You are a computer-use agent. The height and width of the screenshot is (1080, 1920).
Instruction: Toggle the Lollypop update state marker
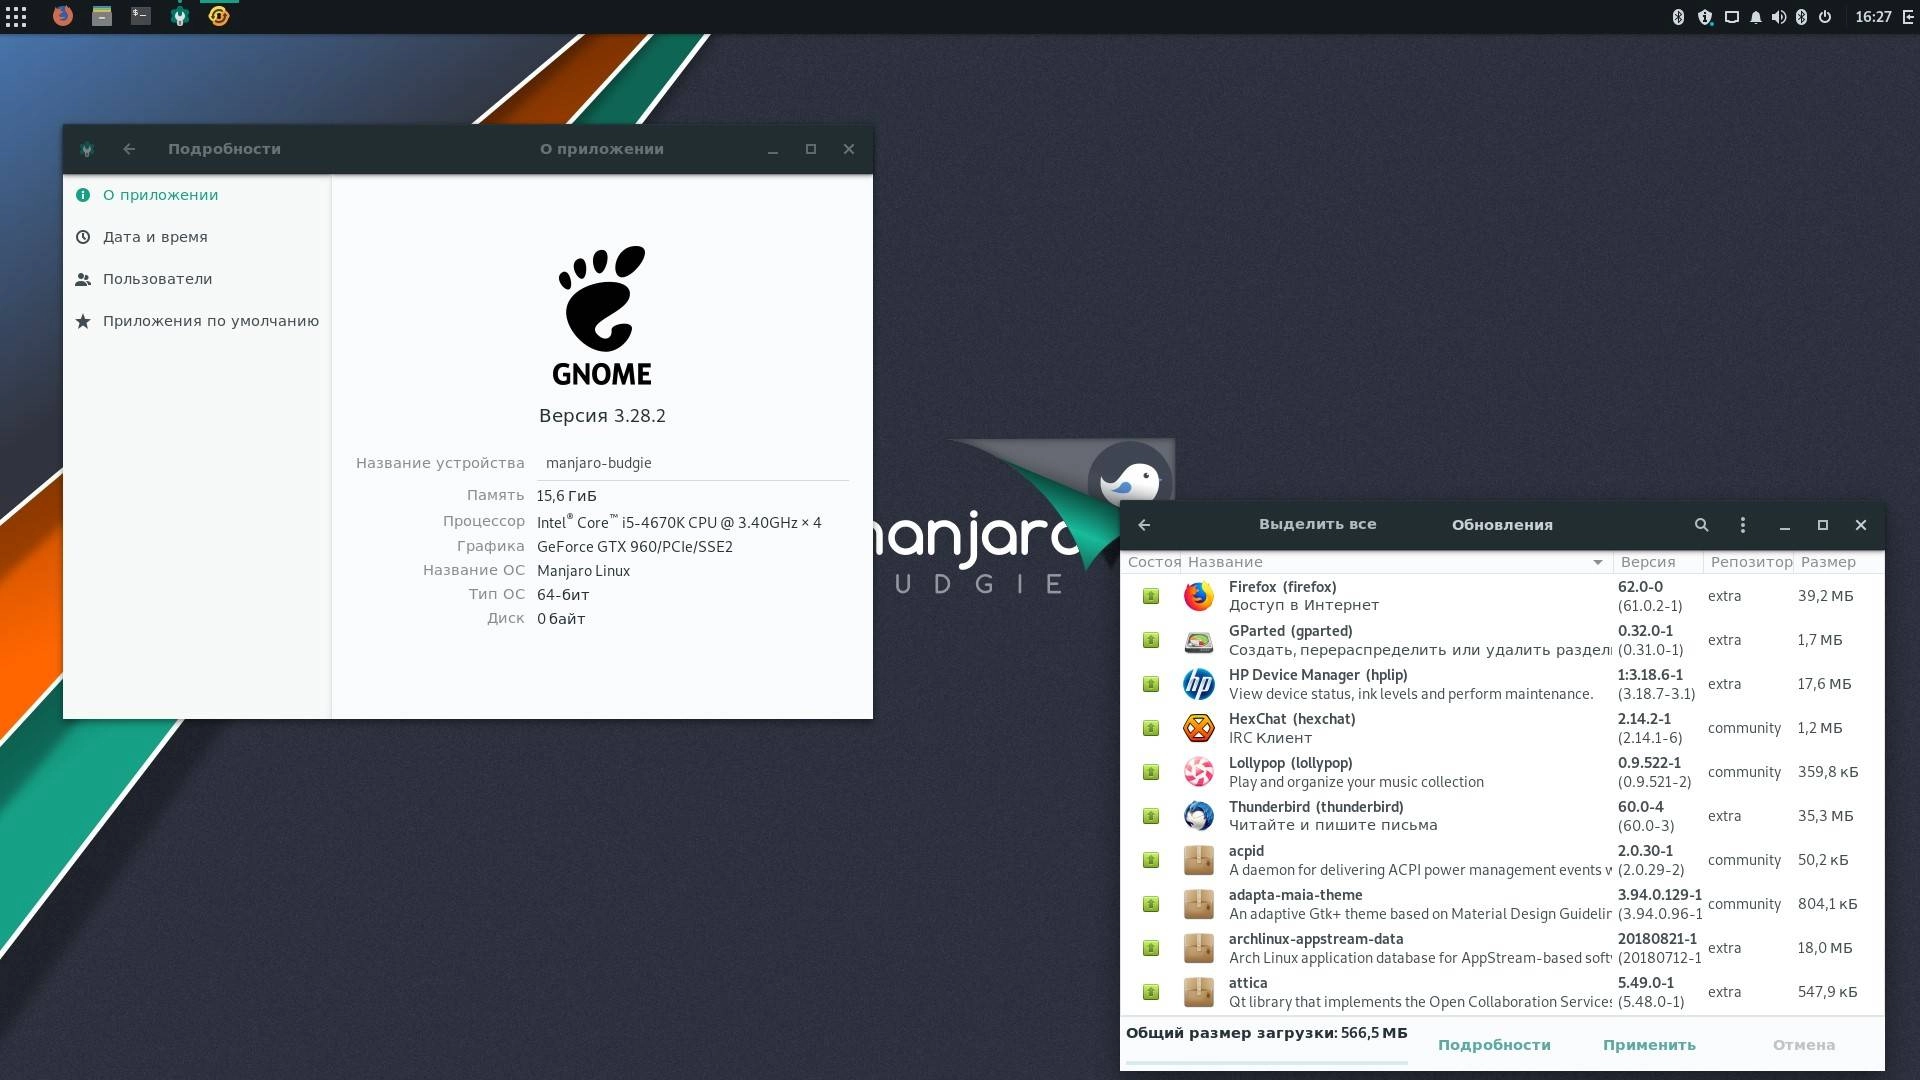point(1151,772)
